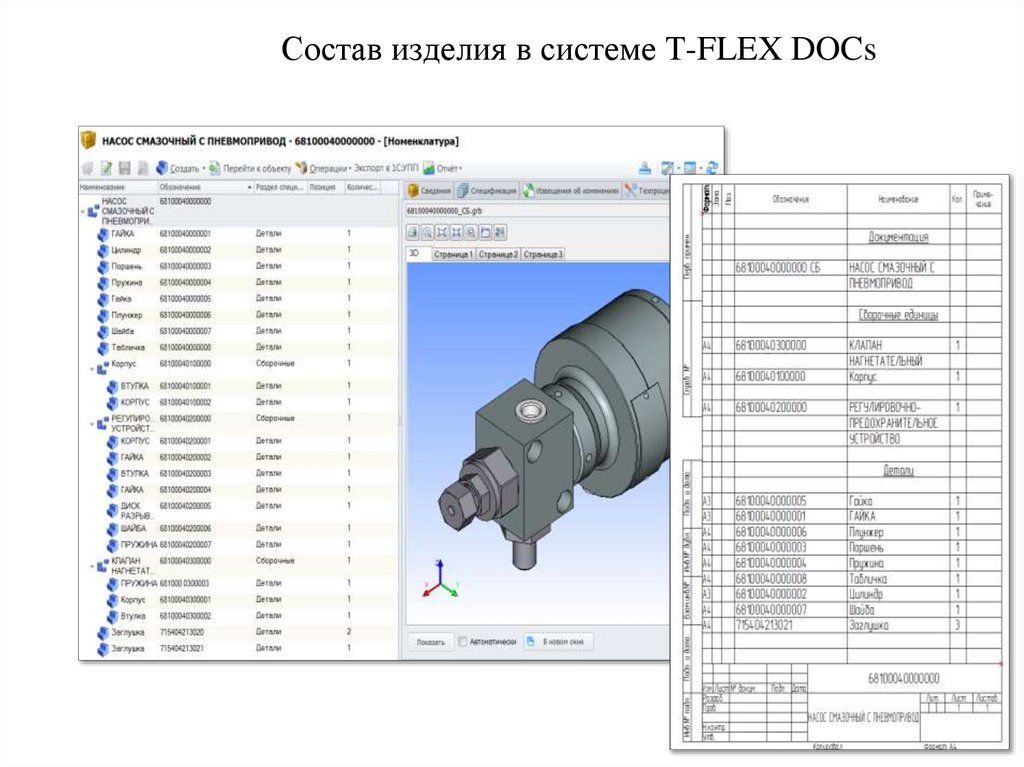
Task: Click the part icon beside Цилиндр
Action: tap(103, 250)
